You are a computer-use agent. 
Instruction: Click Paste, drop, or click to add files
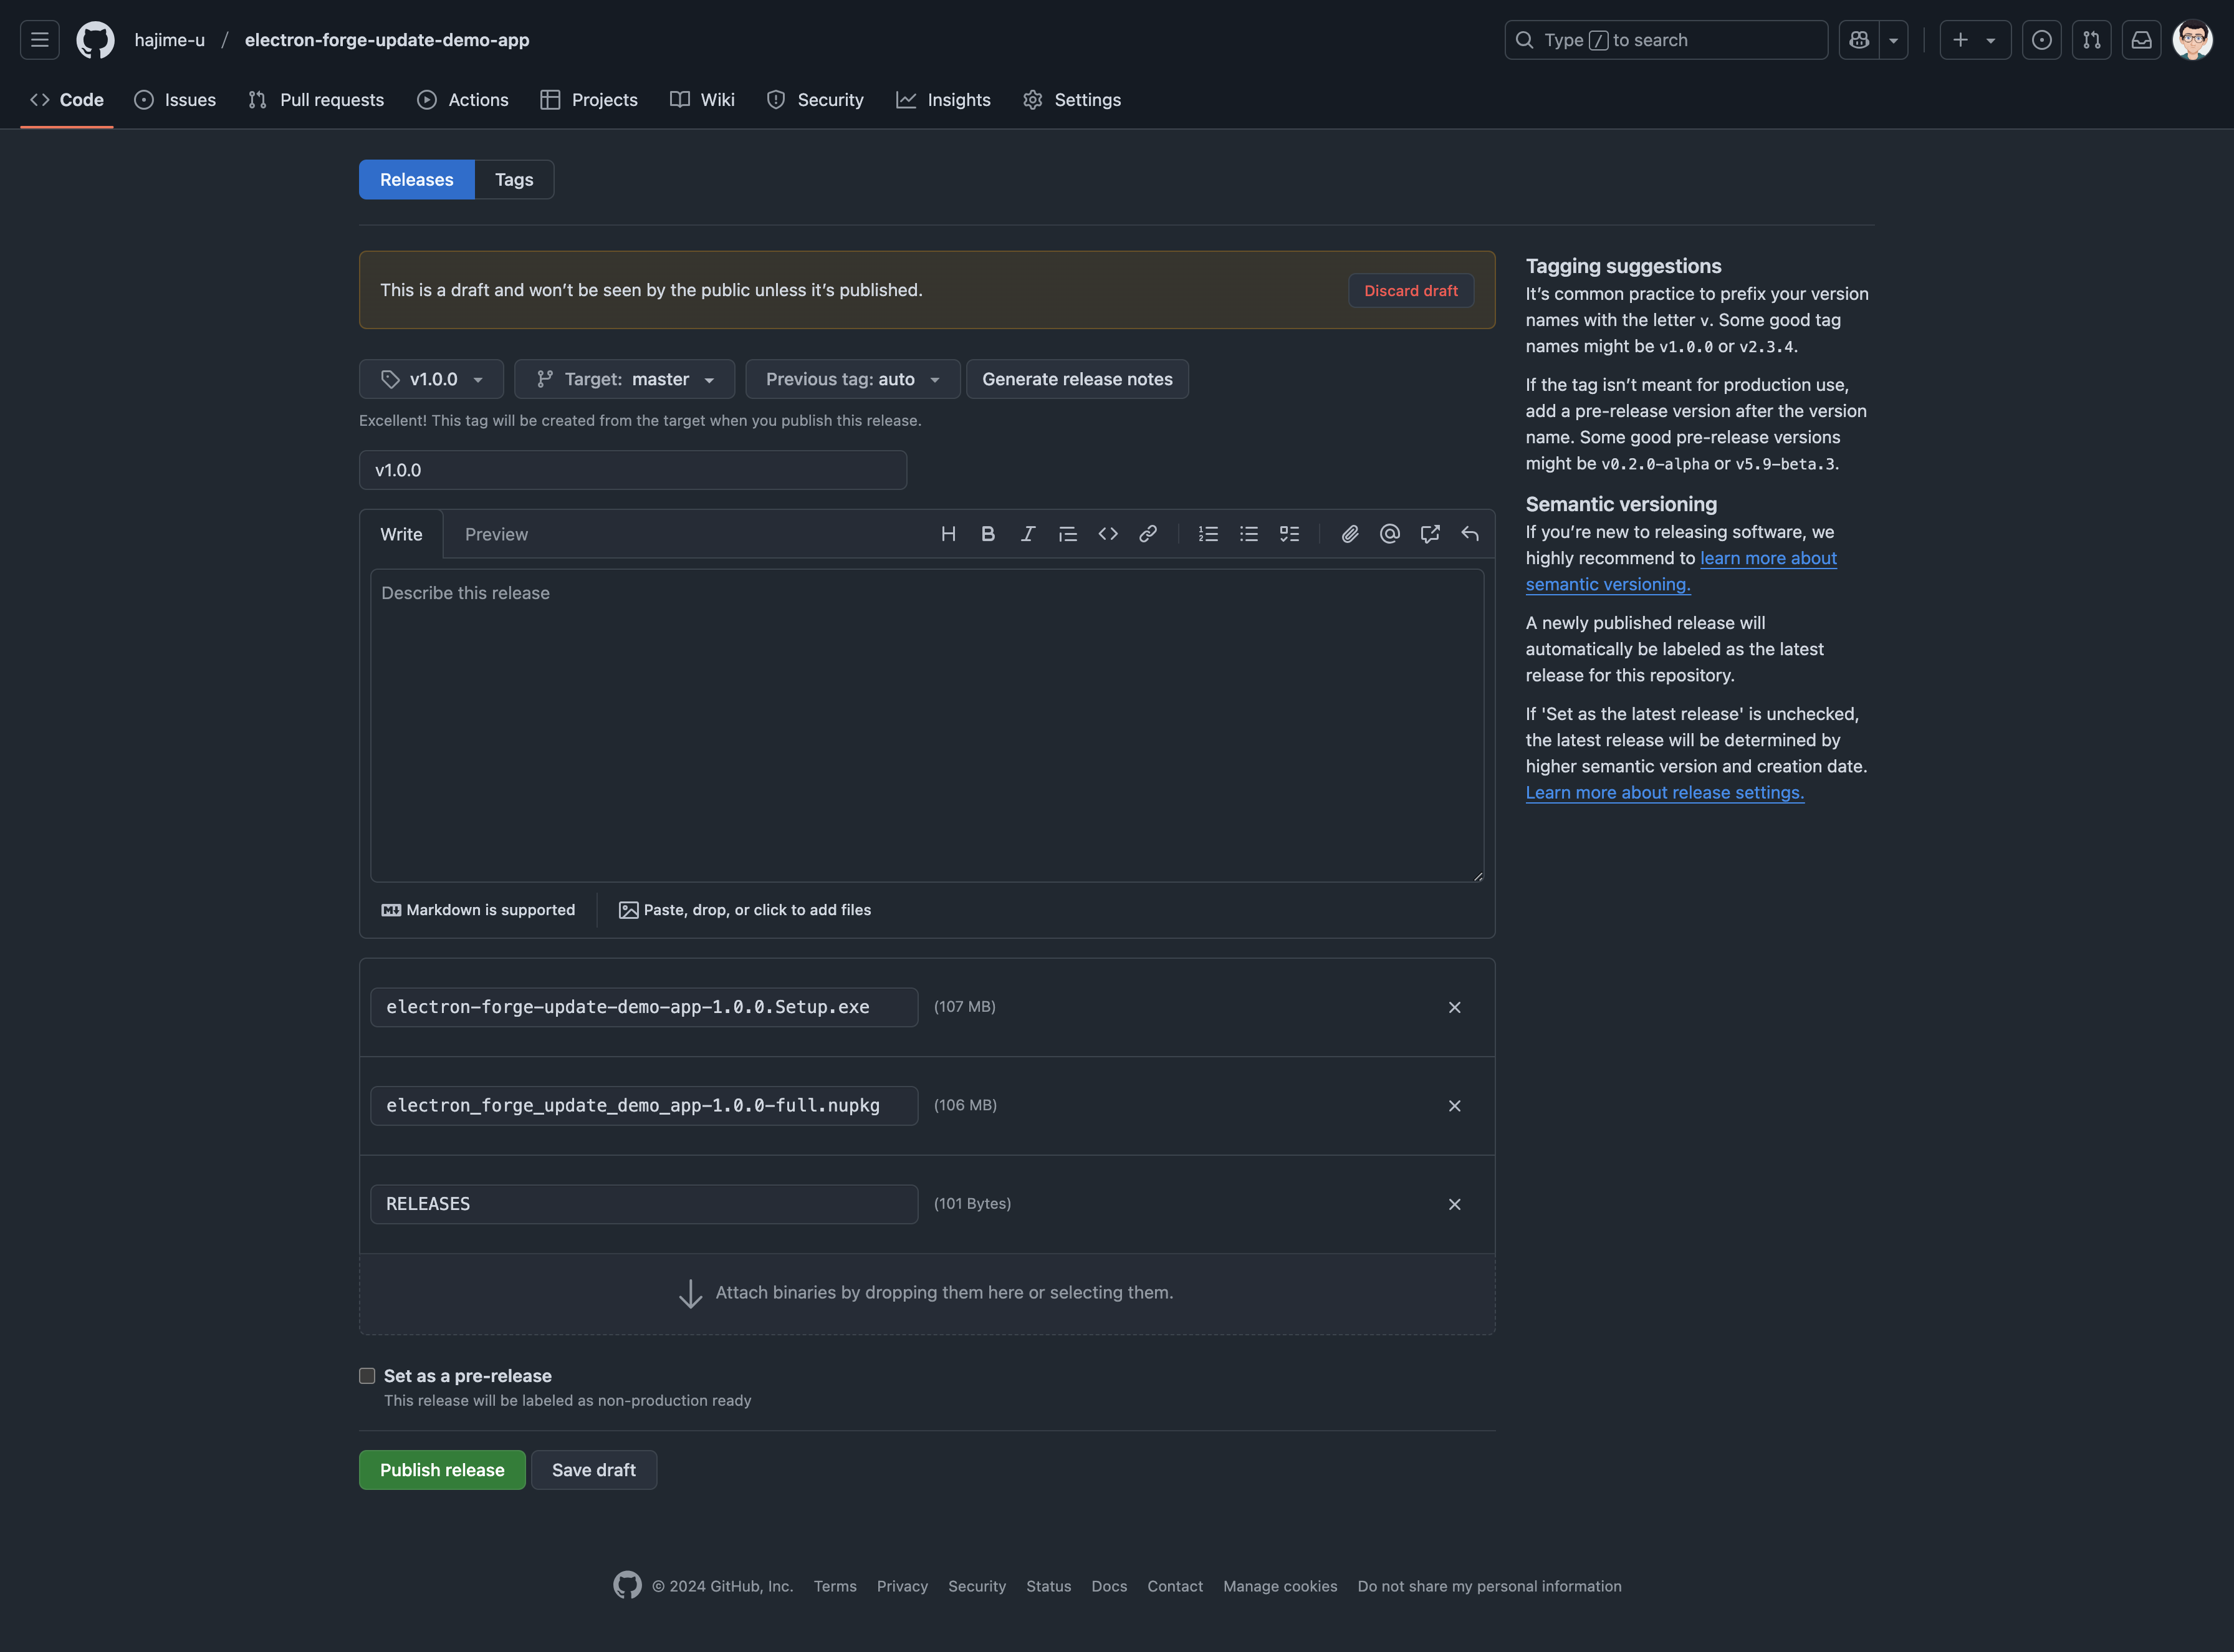[x=745, y=910]
